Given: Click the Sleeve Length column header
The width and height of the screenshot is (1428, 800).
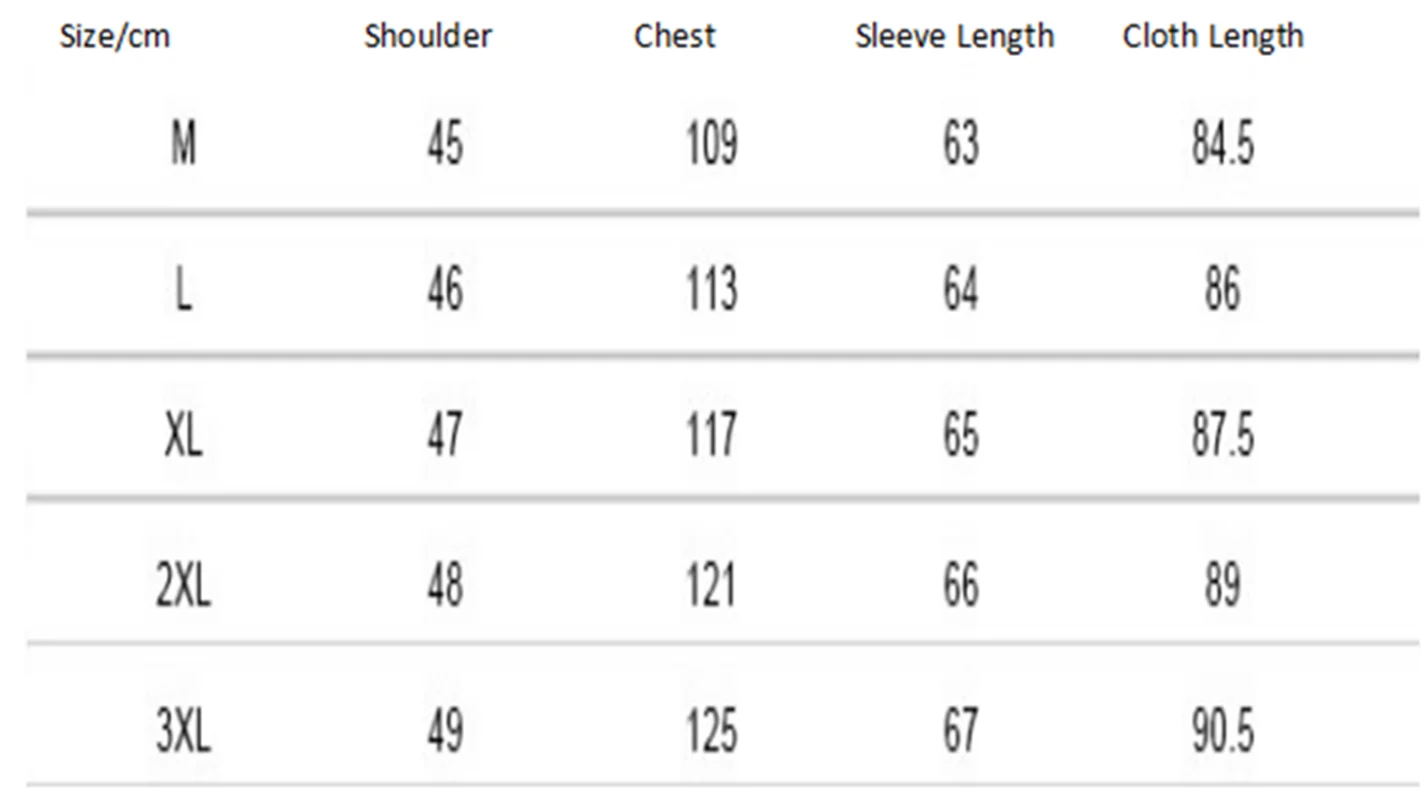Looking at the screenshot, I should coord(954,37).
